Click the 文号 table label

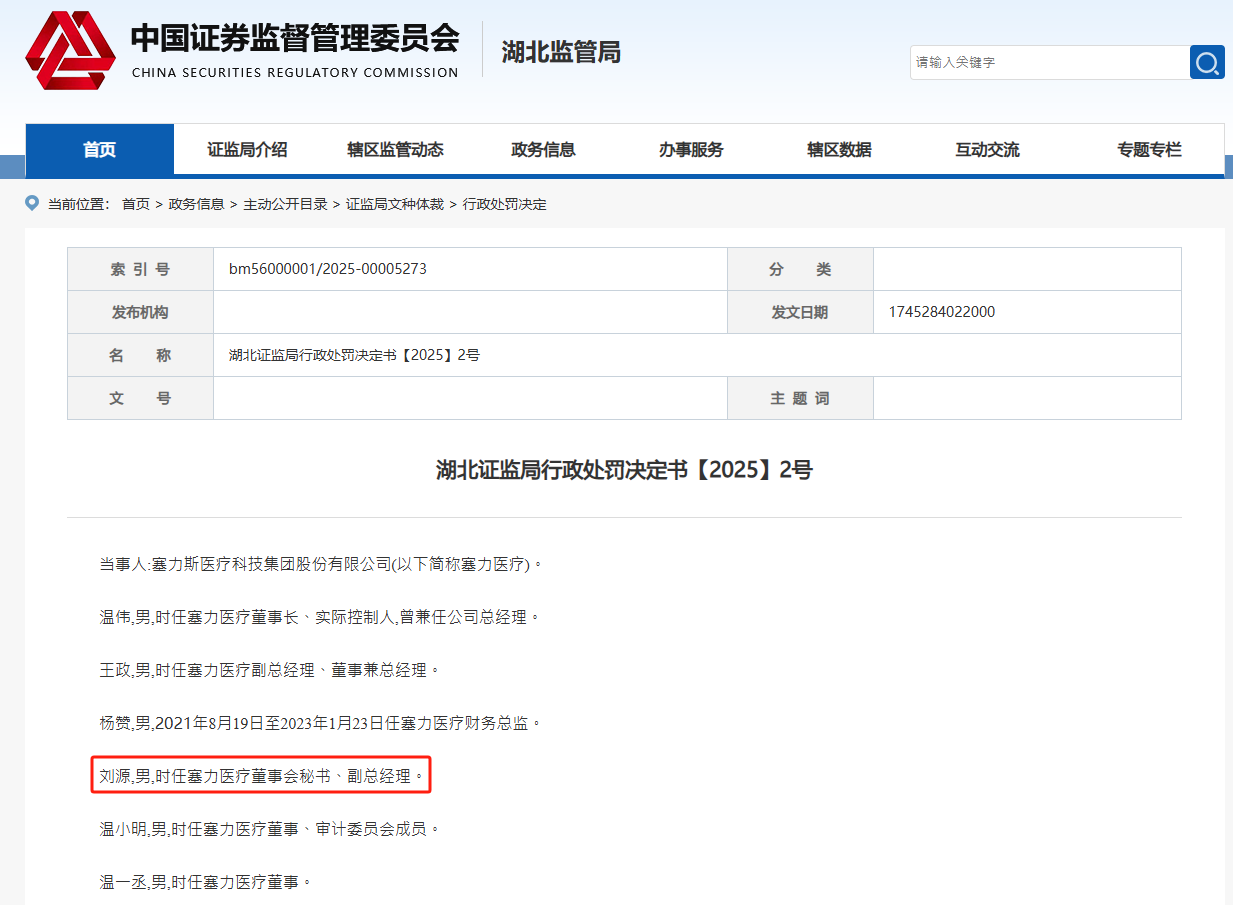point(140,398)
